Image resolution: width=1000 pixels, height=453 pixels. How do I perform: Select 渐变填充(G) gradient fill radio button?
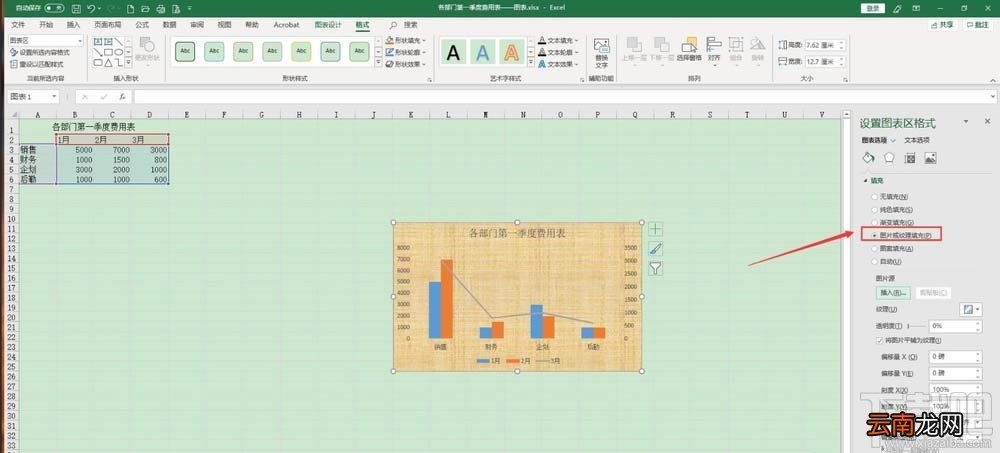[874, 222]
